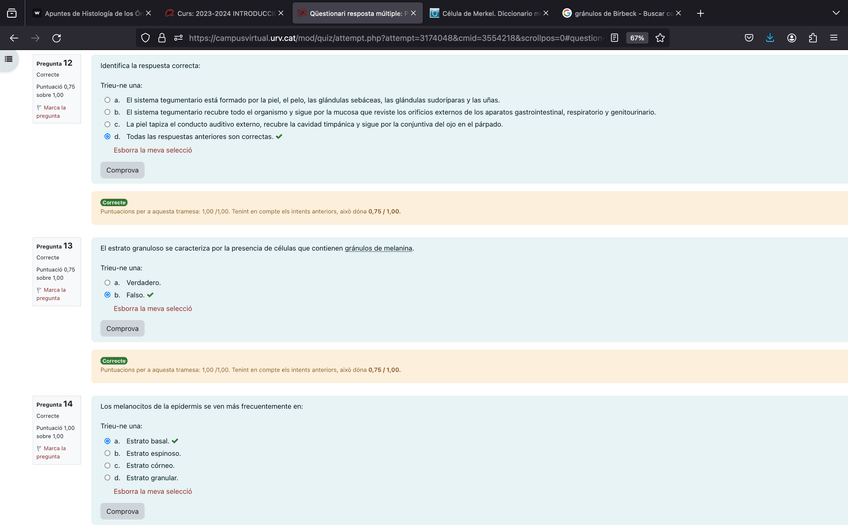Go back to previous page
This screenshot has width=848, height=530.
[x=14, y=38]
